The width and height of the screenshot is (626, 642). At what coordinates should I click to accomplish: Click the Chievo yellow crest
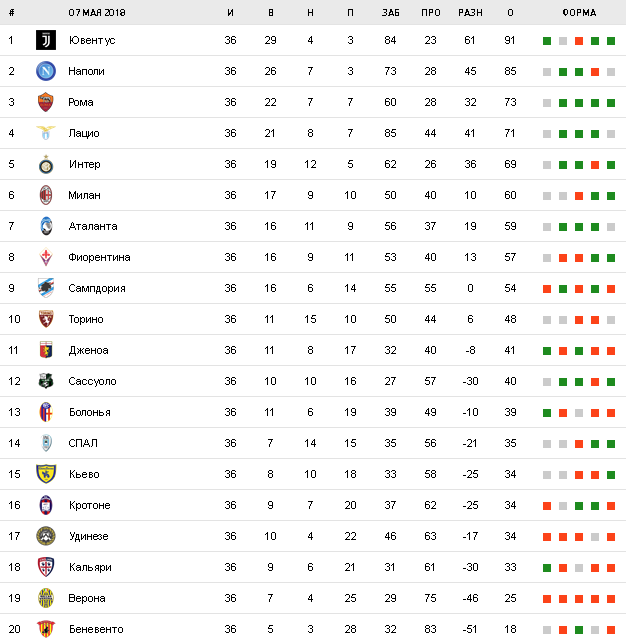(46, 474)
